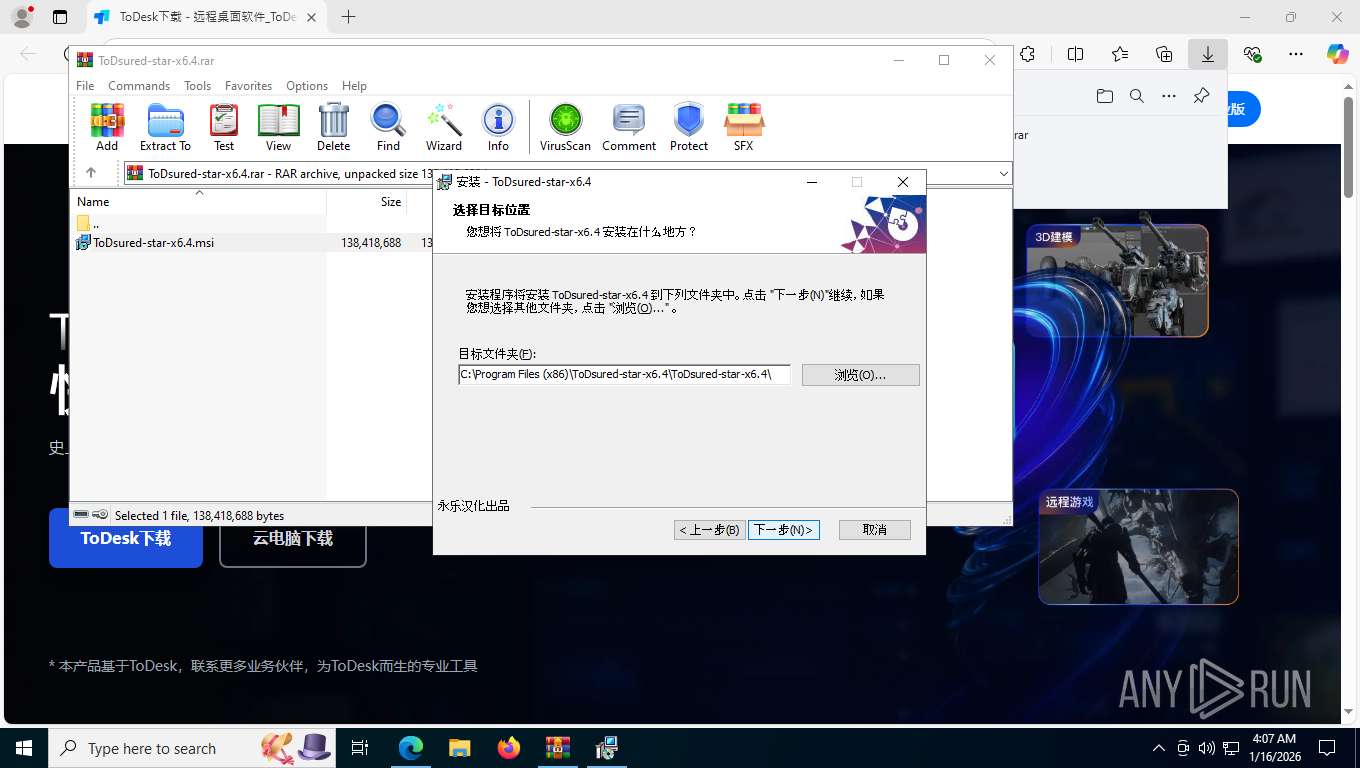Open the Favorites menu
Screen dimensions: 1360x768
(248, 86)
